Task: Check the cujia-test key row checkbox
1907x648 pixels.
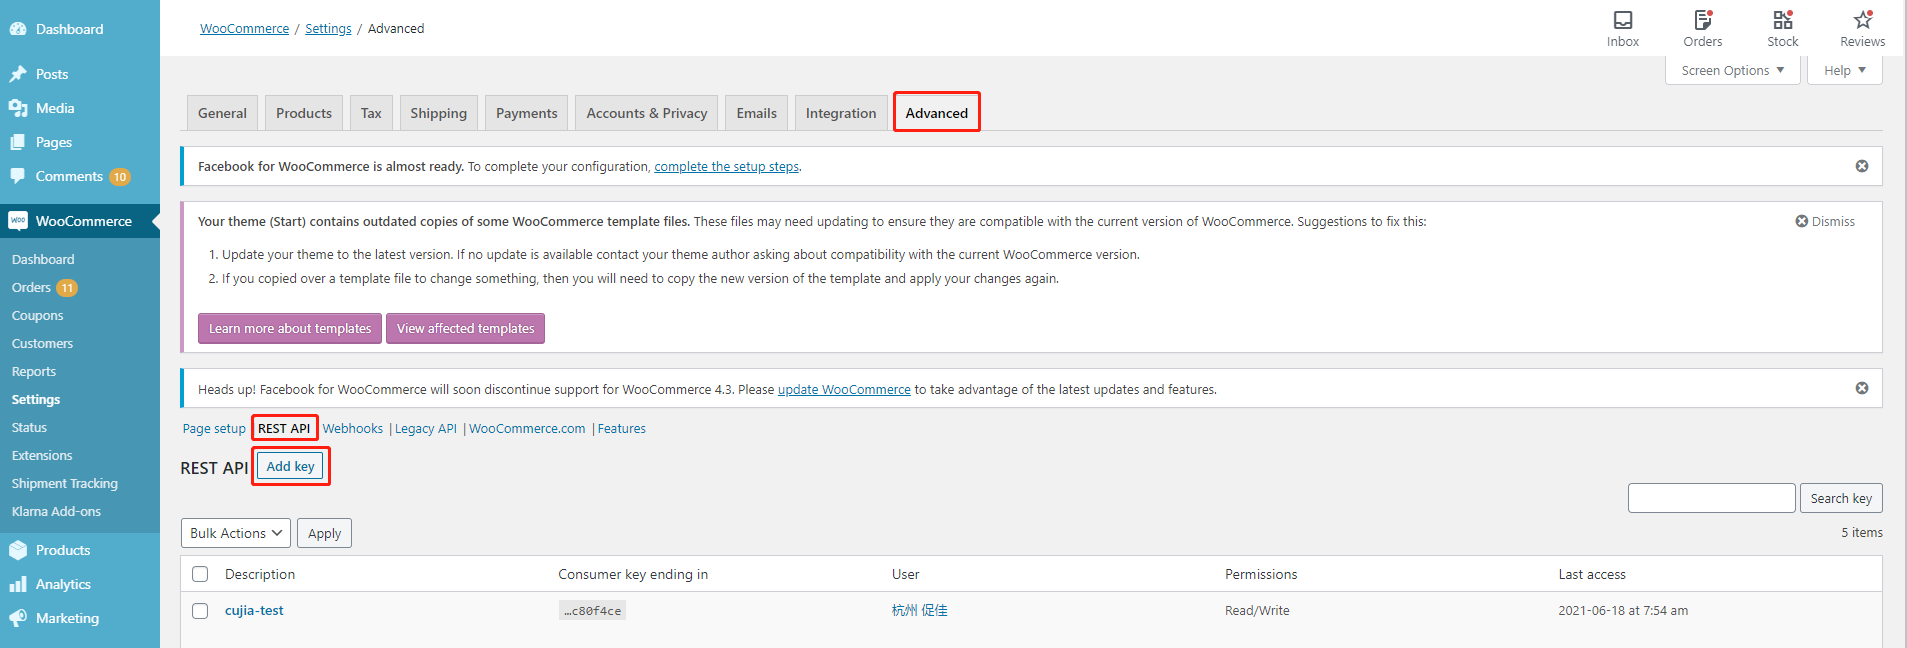Action: [x=200, y=611]
